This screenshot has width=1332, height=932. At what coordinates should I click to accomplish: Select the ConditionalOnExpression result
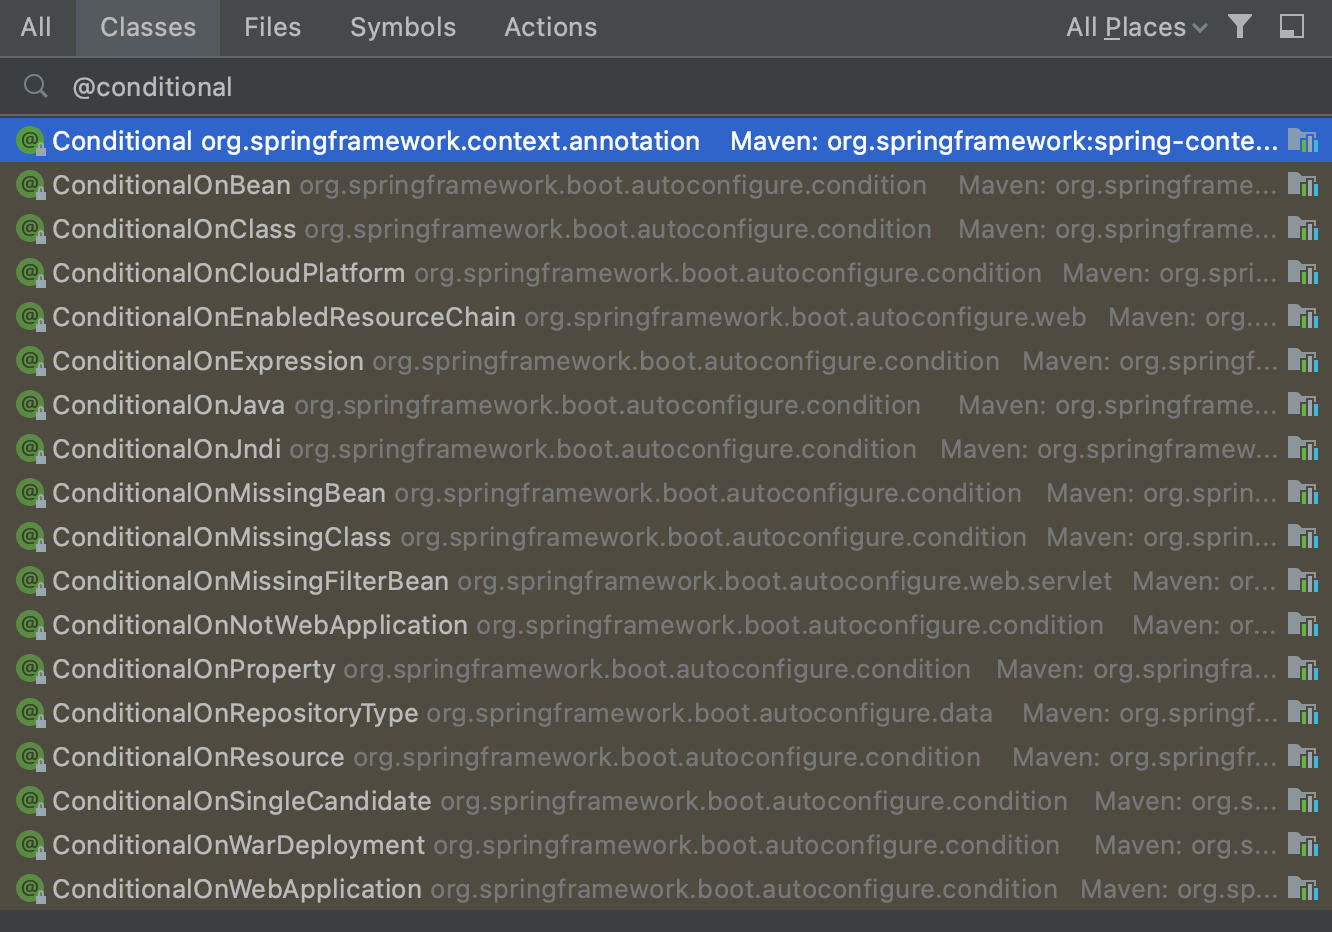pyautogui.click(x=666, y=361)
